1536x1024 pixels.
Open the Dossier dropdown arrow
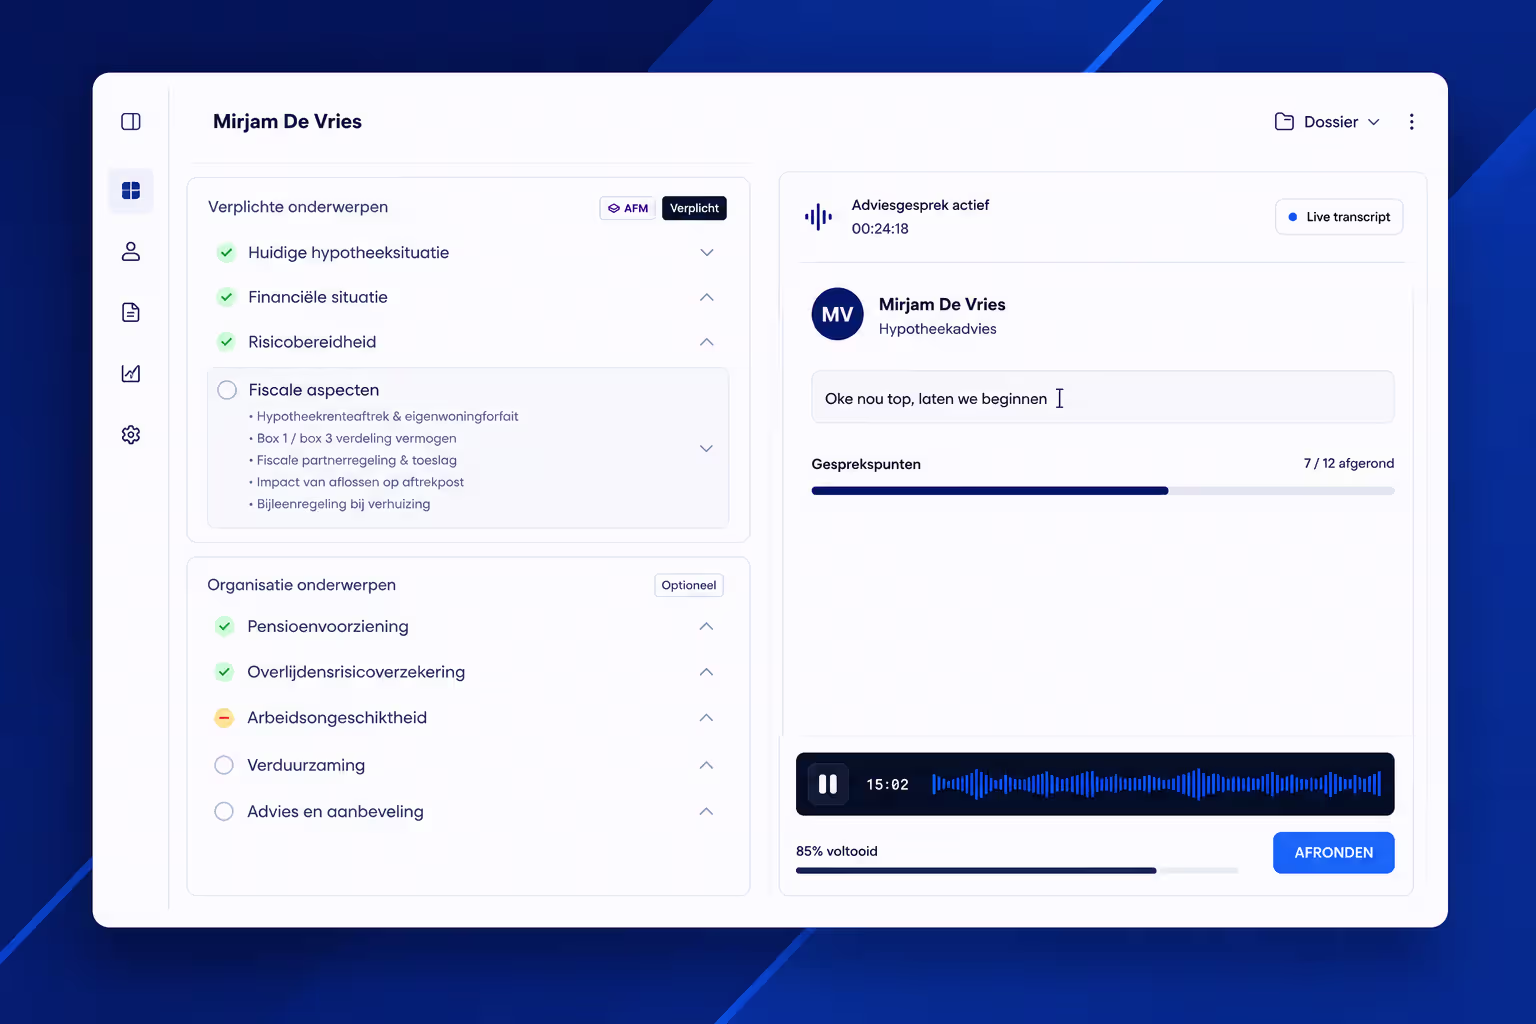pyautogui.click(x=1374, y=122)
